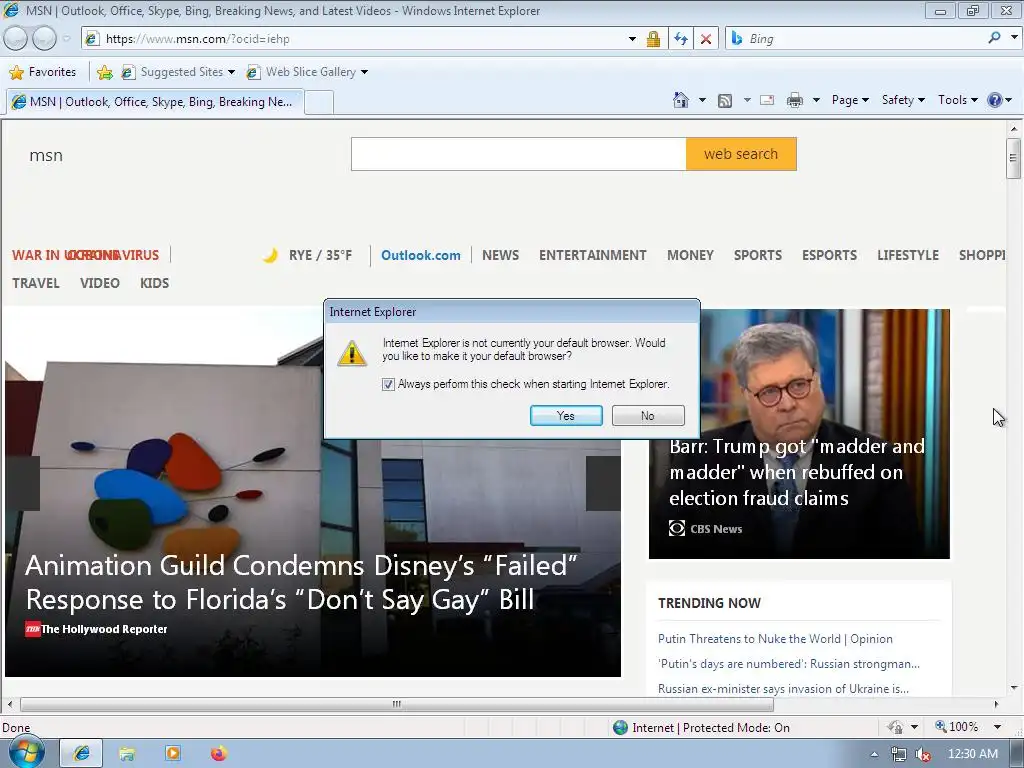This screenshot has width=1024, height=768.
Task: Click the Back navigation button
Action: click(x=15, y=39)
